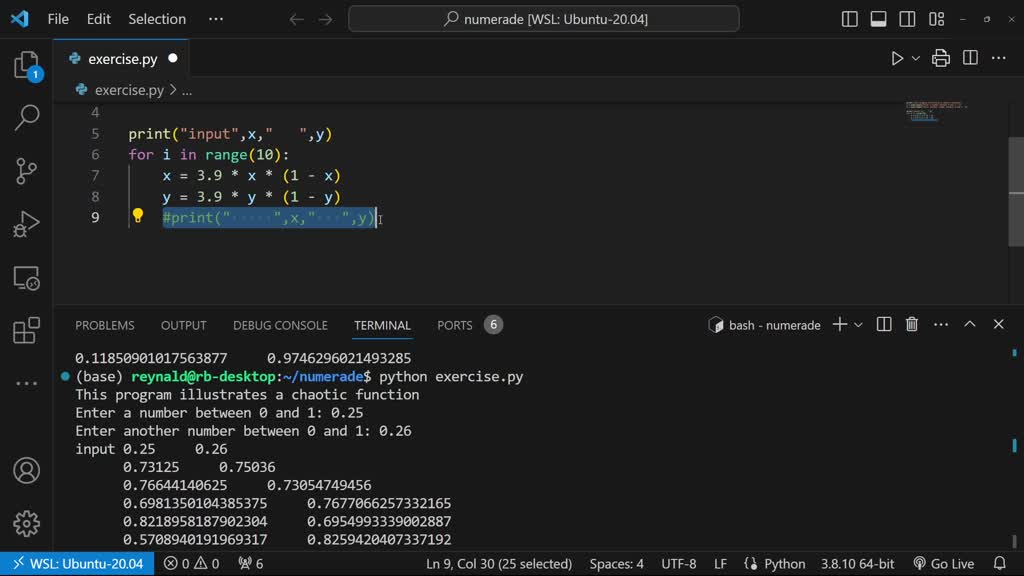
Task: Open the code action lightbulb on line 9
Action: tap(138, 213)
